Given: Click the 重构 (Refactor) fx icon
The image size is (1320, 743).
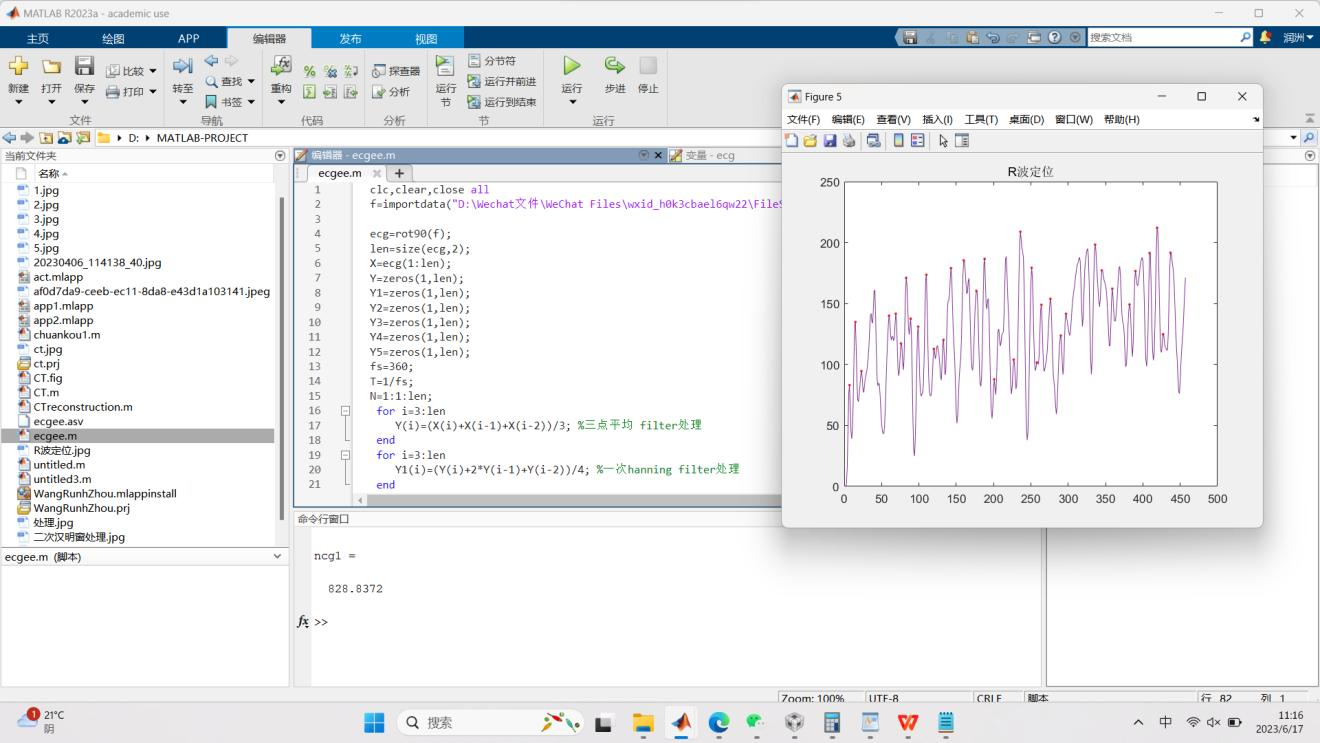Looking at the screenshot, I should 281,66.
